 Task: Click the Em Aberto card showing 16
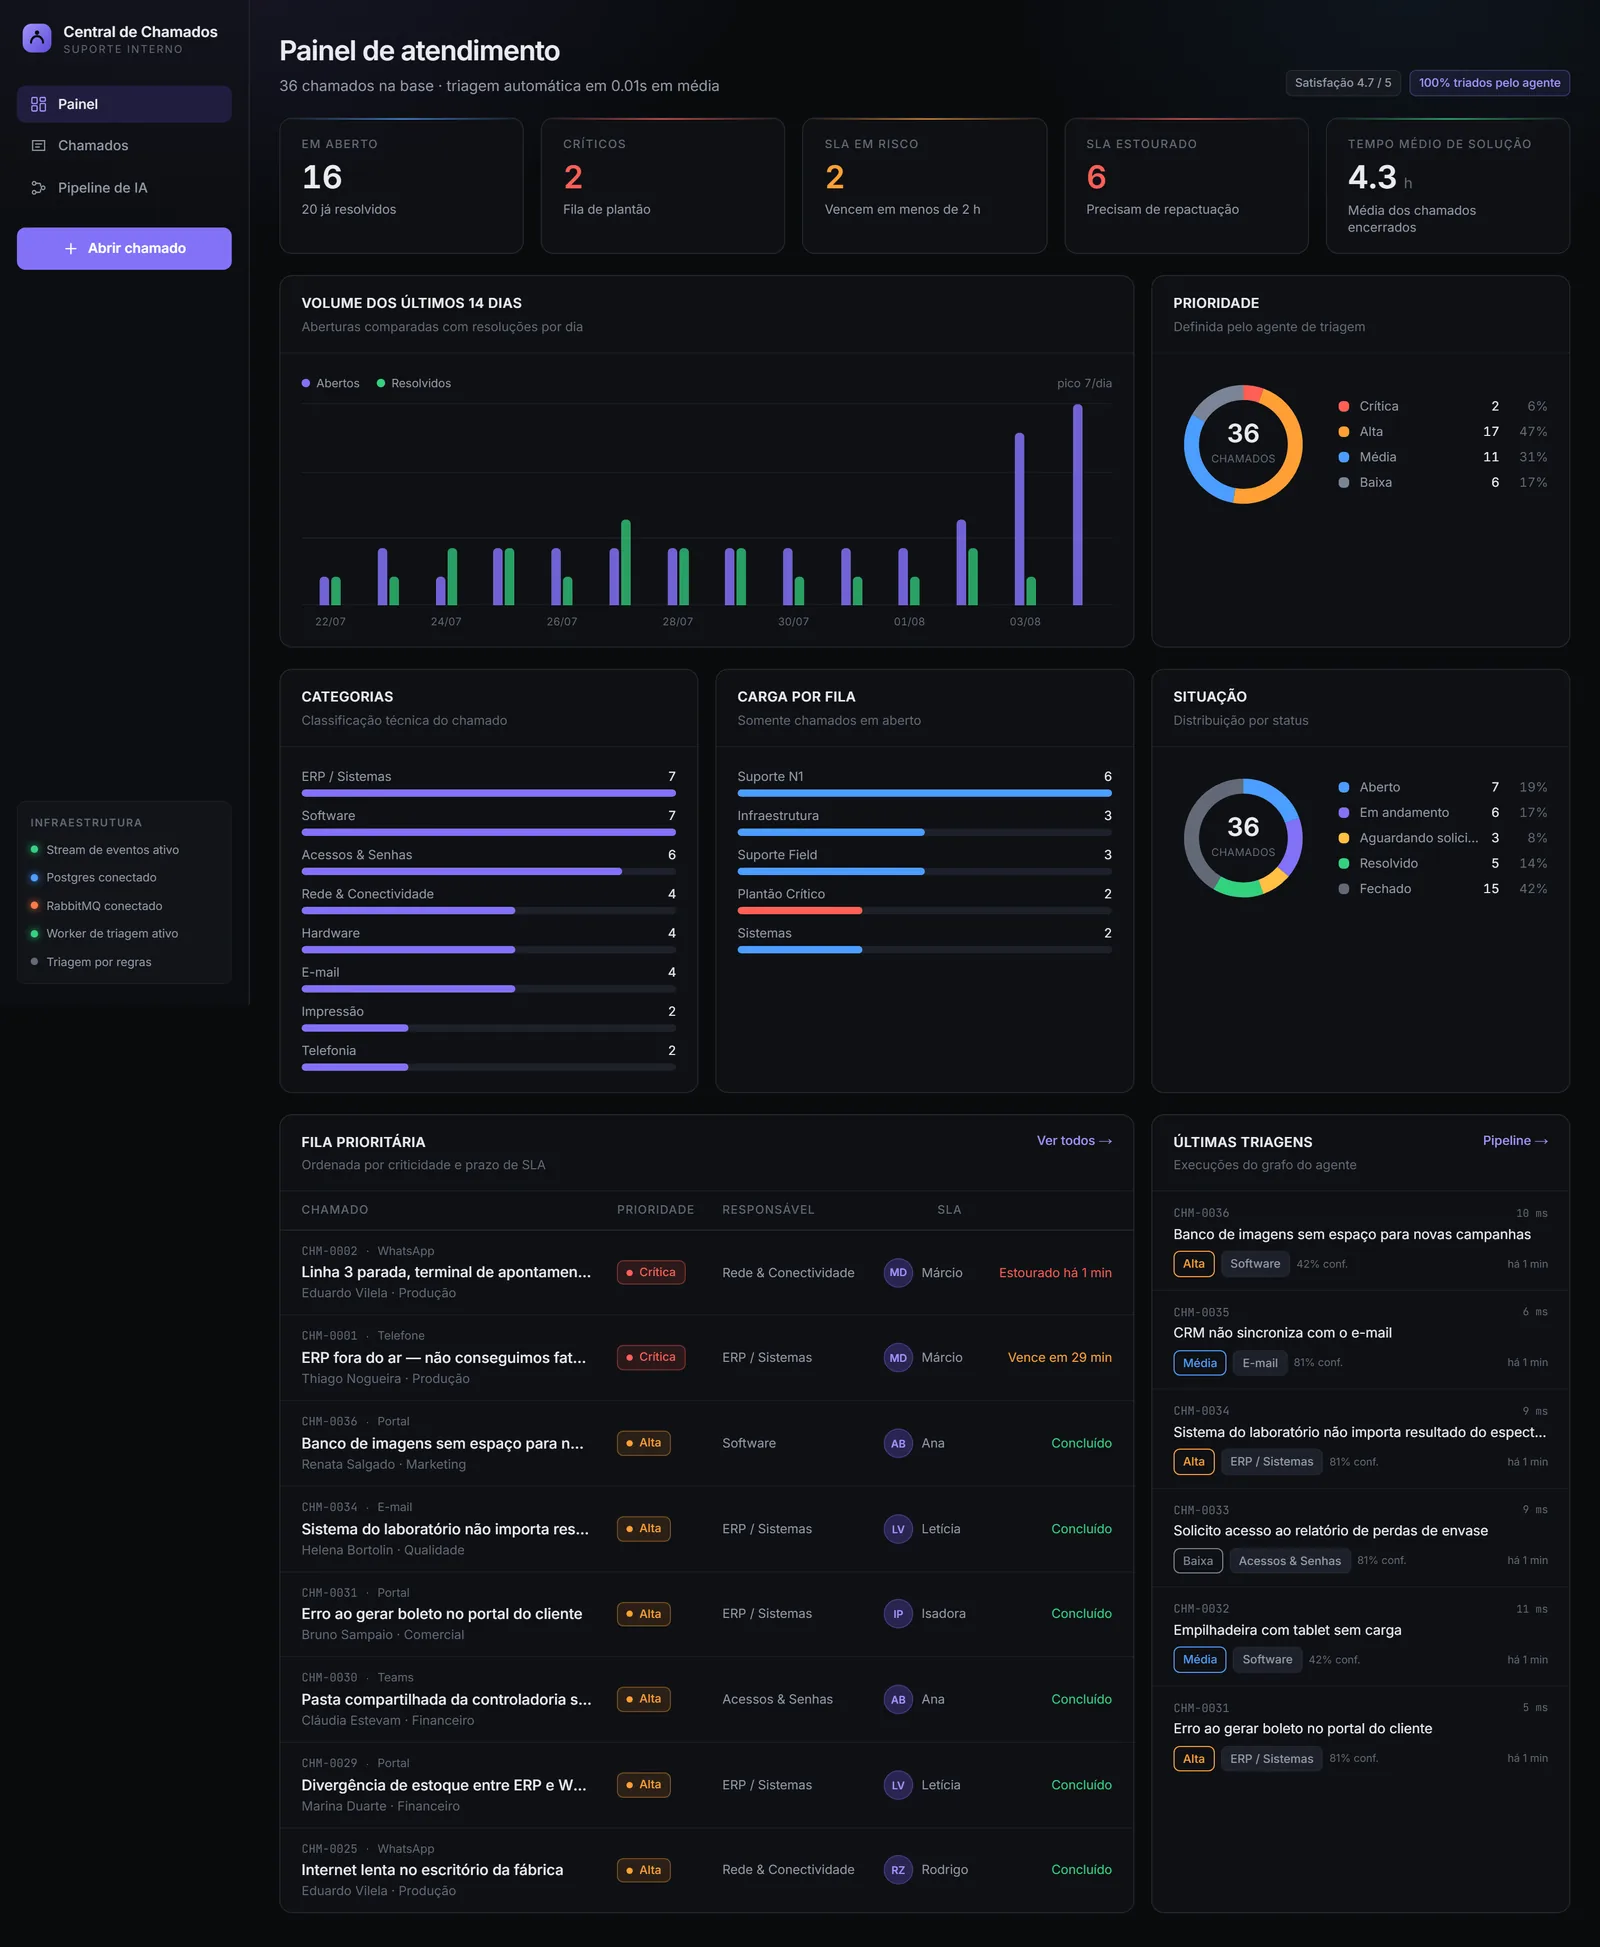(401, 186)
